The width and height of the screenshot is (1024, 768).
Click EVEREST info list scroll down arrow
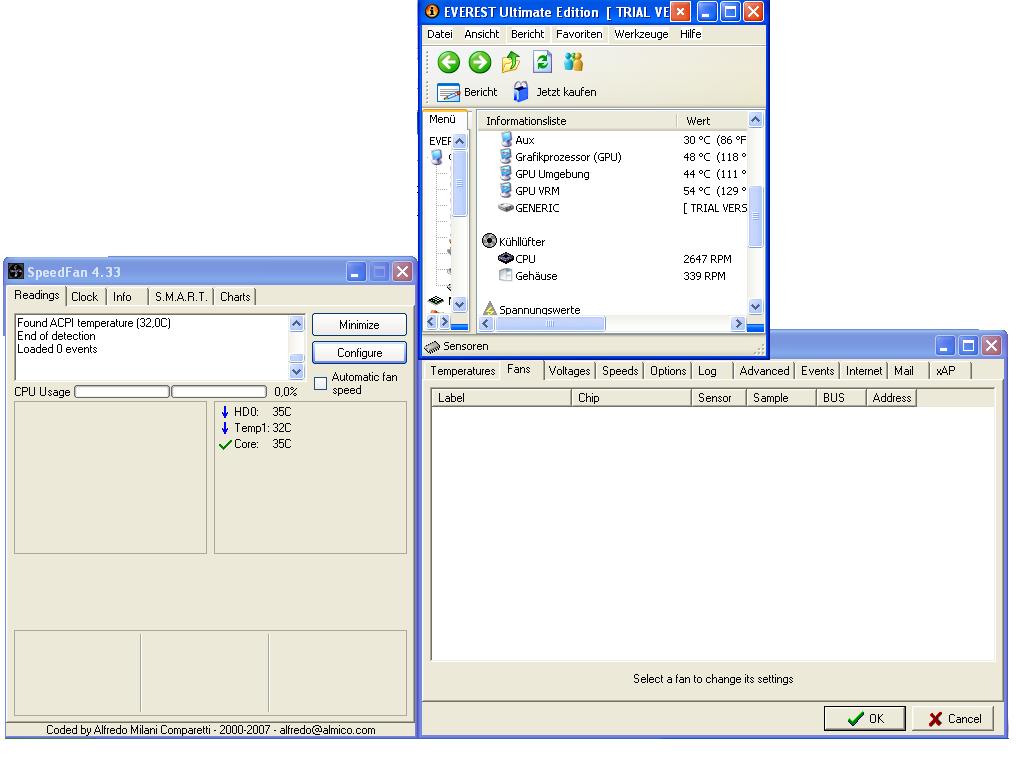click(x=756, y=306)
